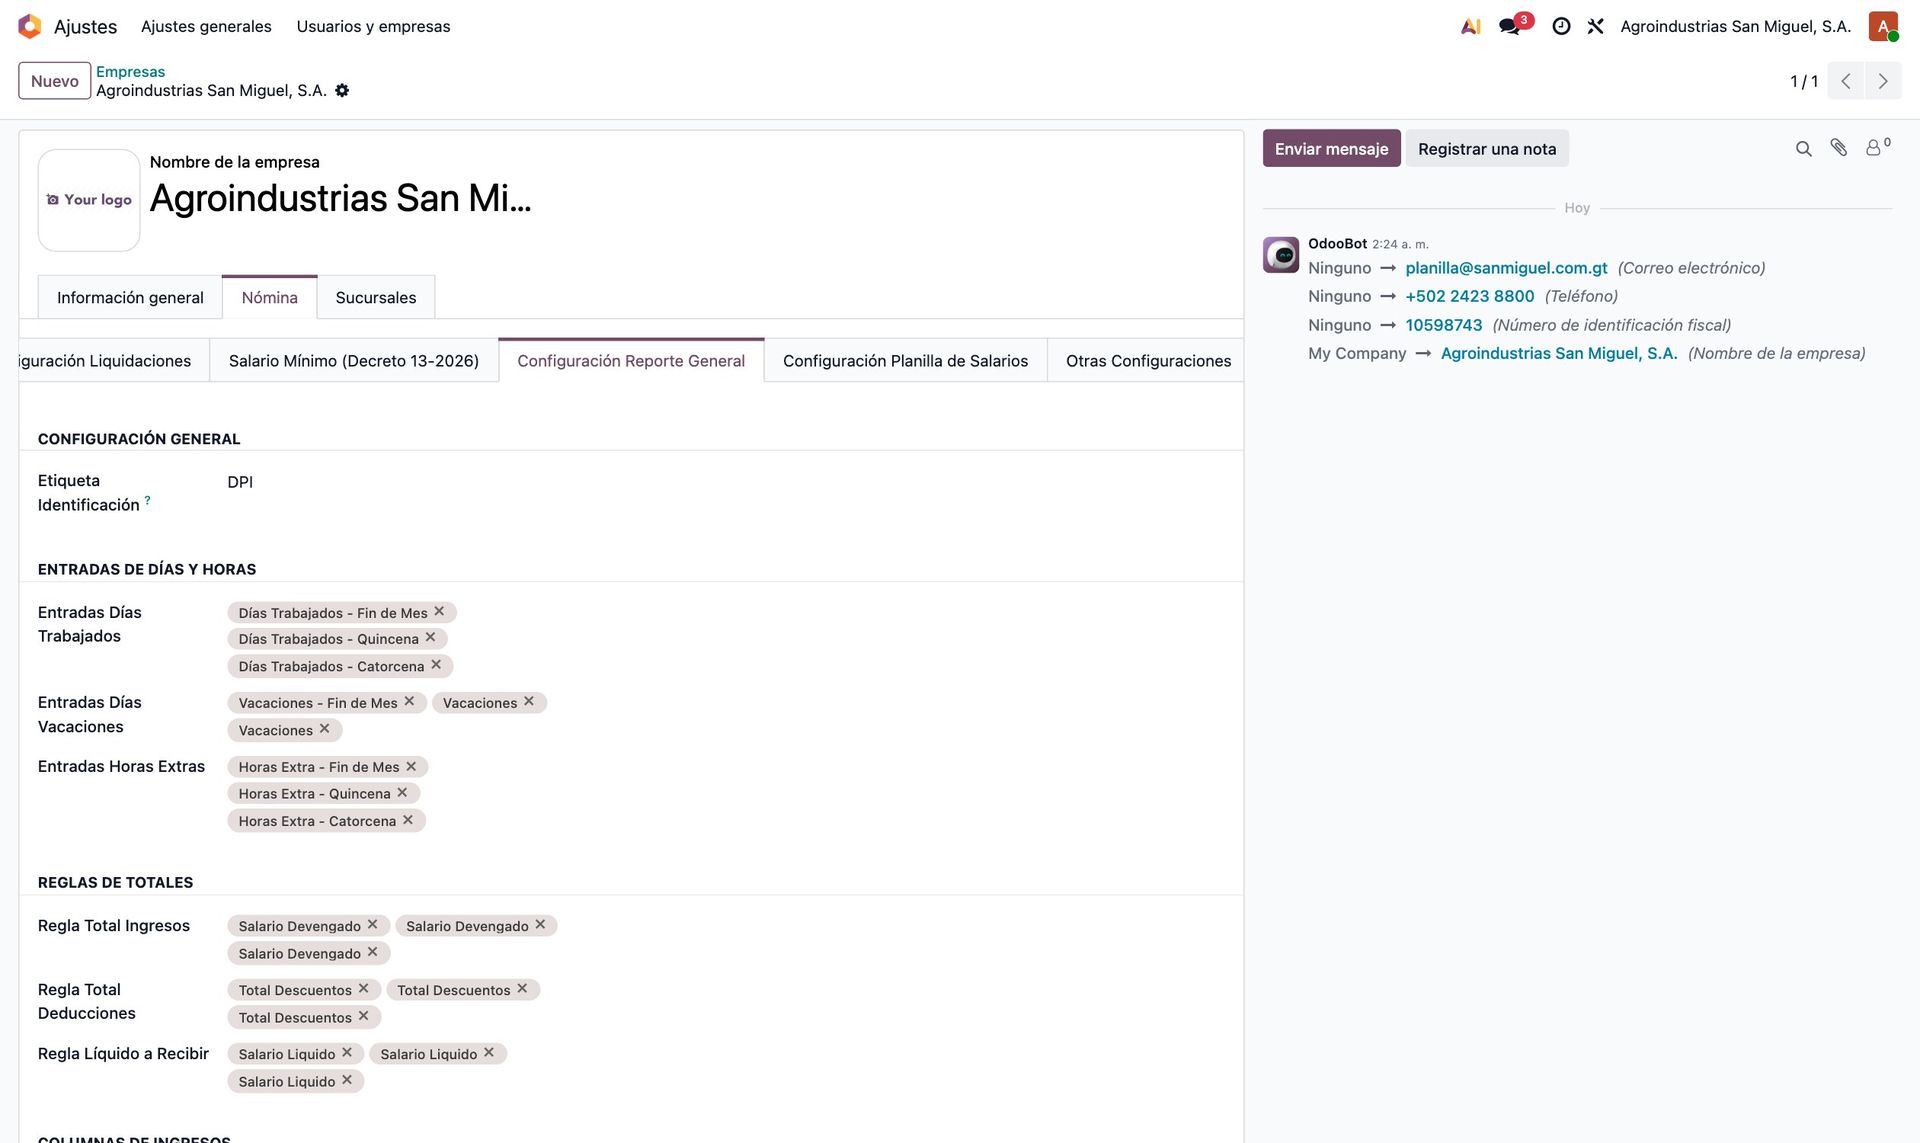The width and height of the screenshot is (1920, 1143).
Task: Edit the company name field
Action: click(x=340, y=198)
